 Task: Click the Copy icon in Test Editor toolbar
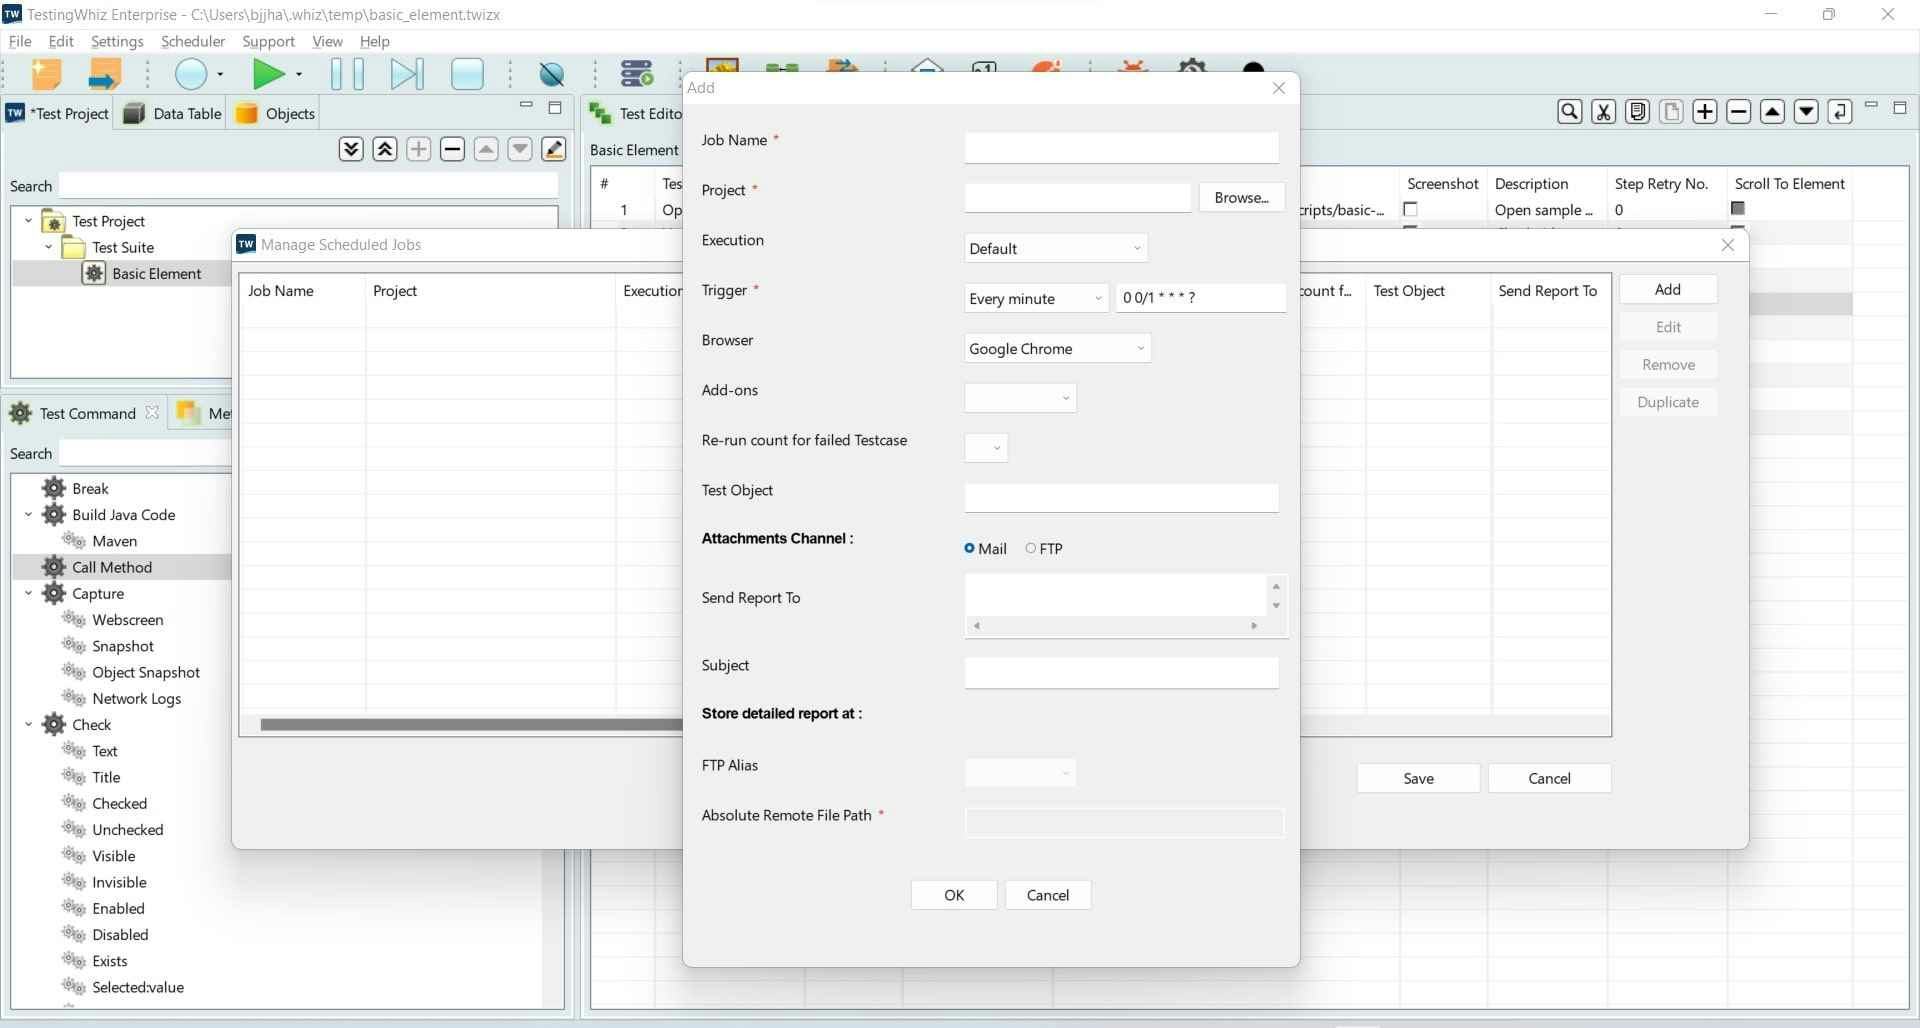(1638, 111)
